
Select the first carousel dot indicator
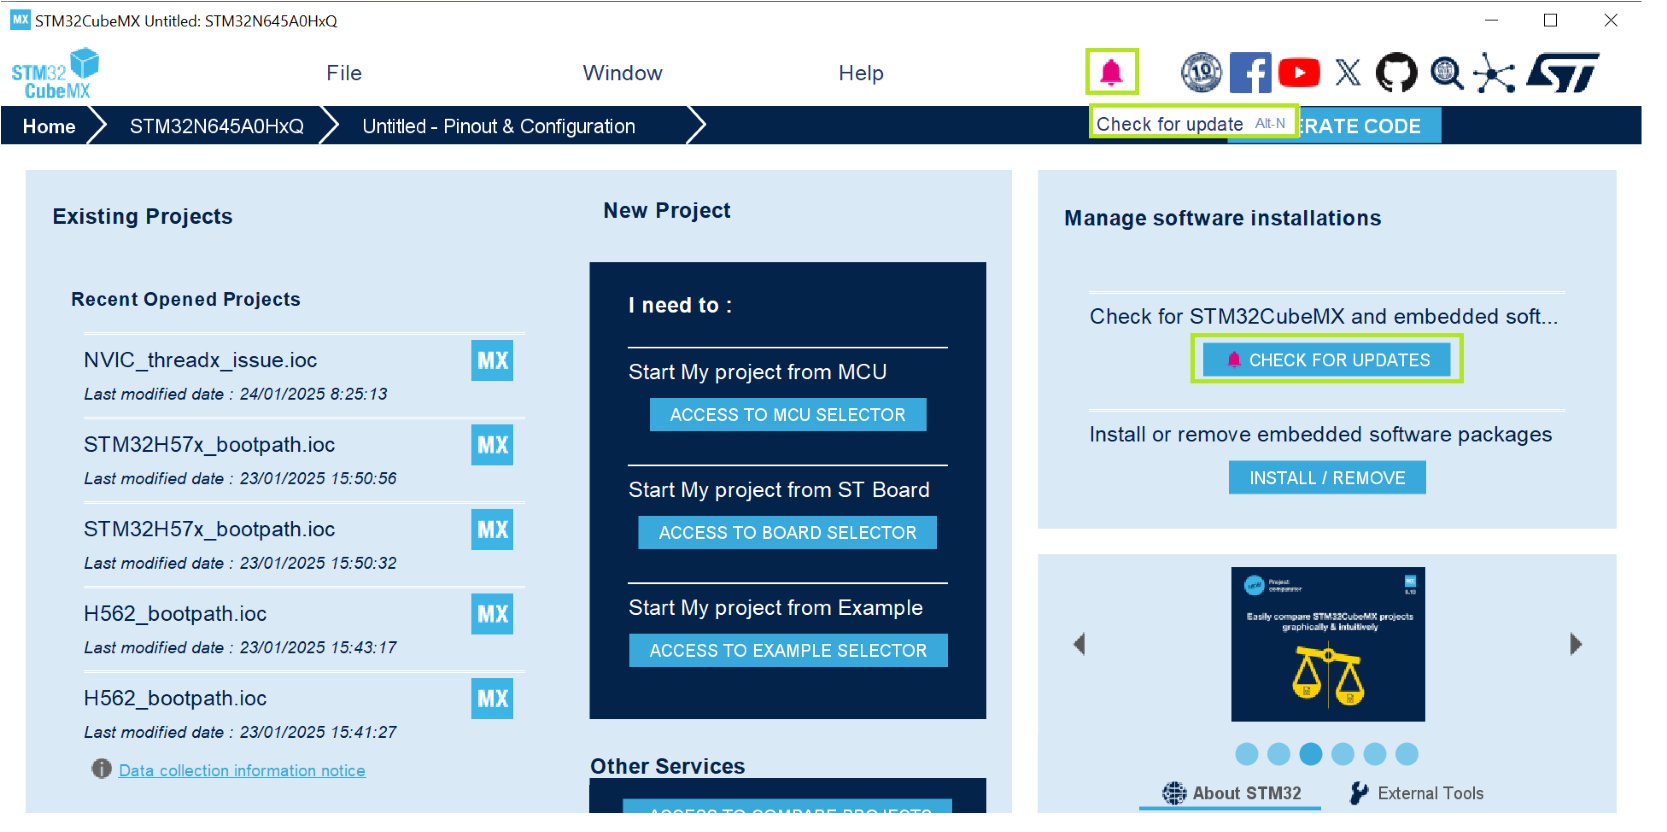1247,754
